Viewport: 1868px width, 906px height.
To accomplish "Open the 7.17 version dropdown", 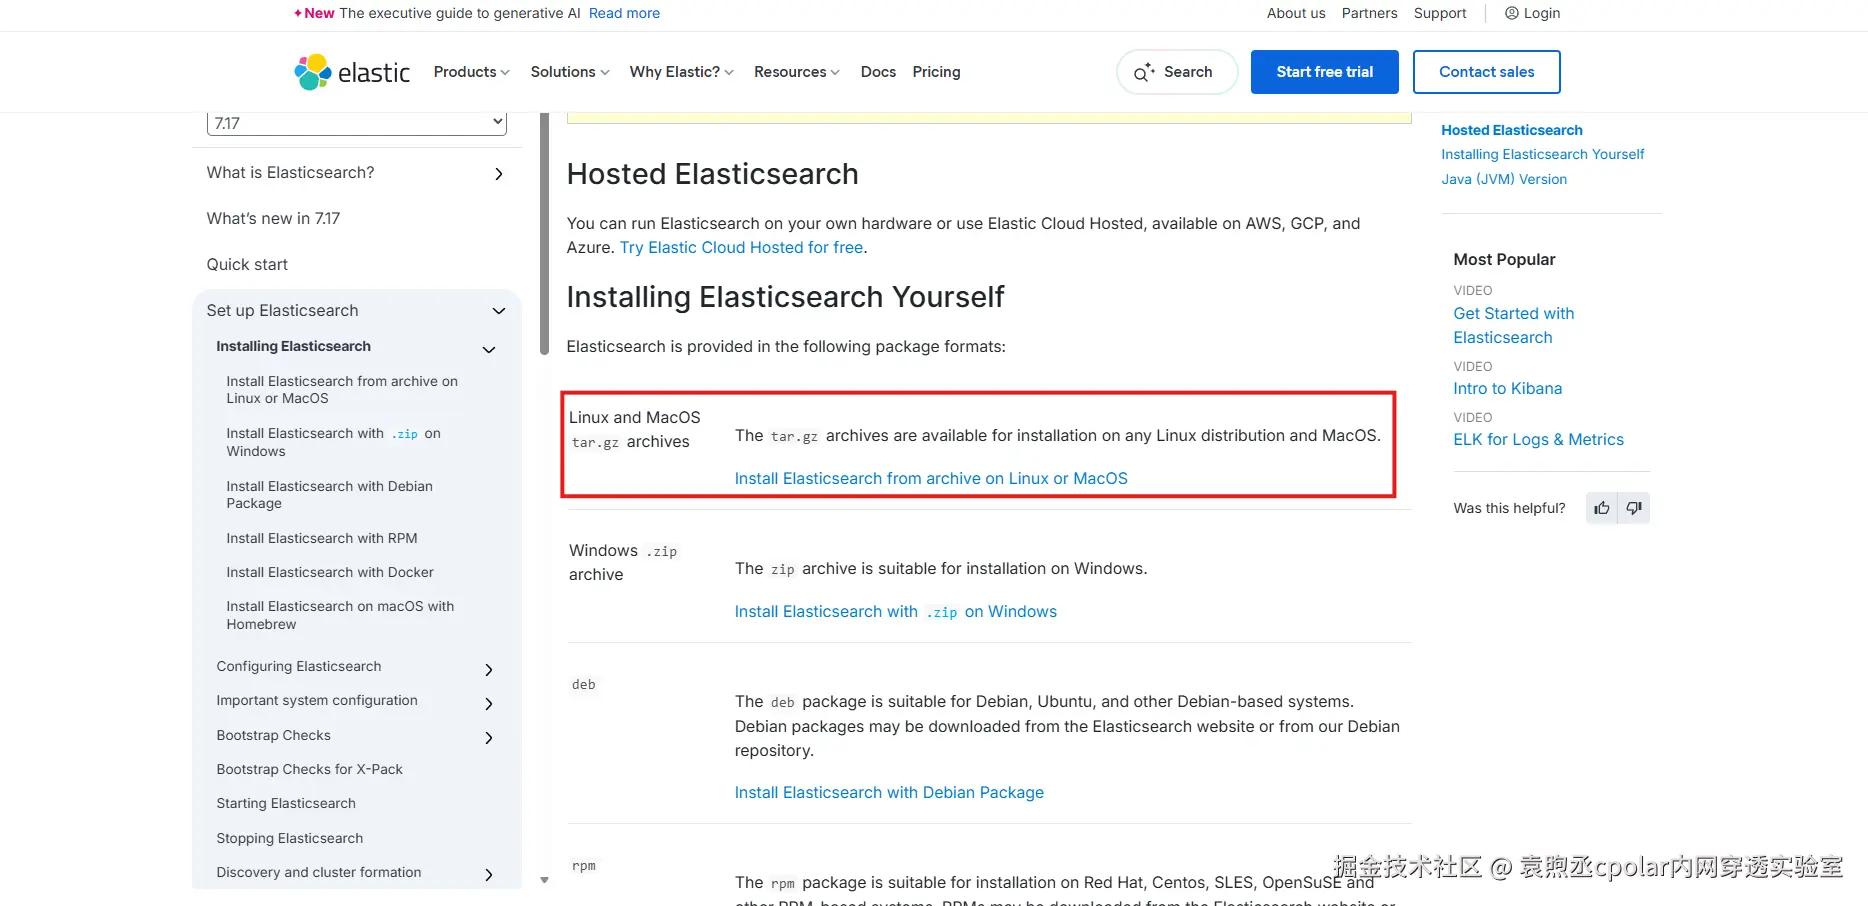I will (356, 123).
